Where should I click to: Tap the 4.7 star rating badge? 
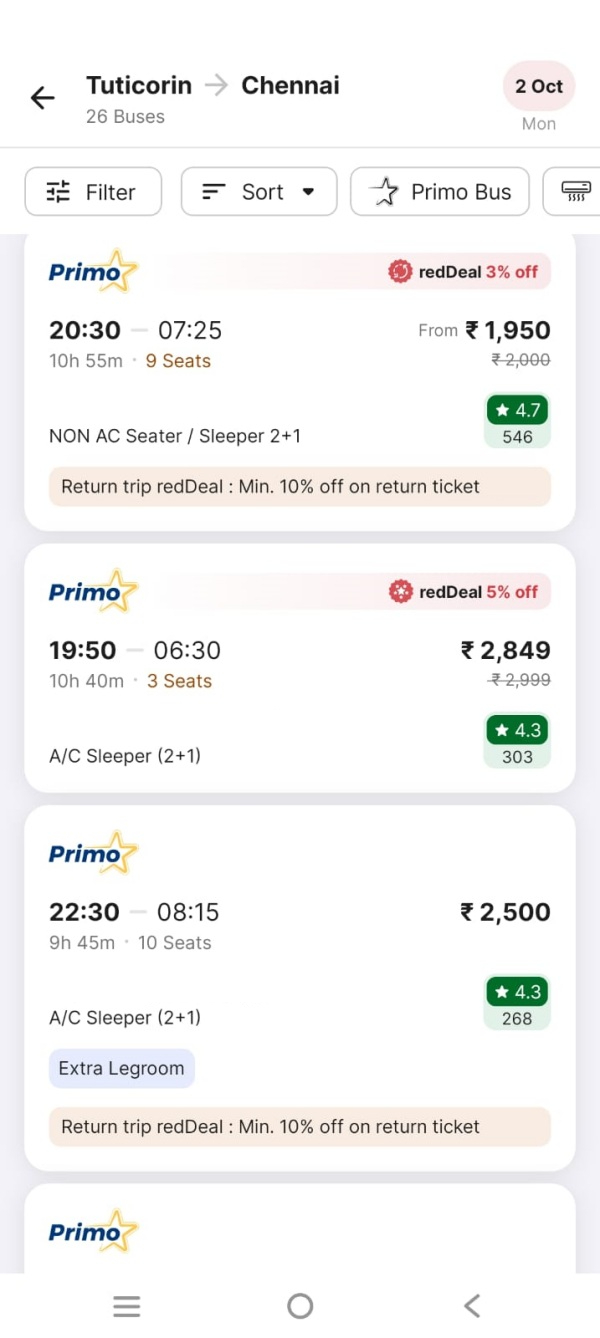point(517,410)
